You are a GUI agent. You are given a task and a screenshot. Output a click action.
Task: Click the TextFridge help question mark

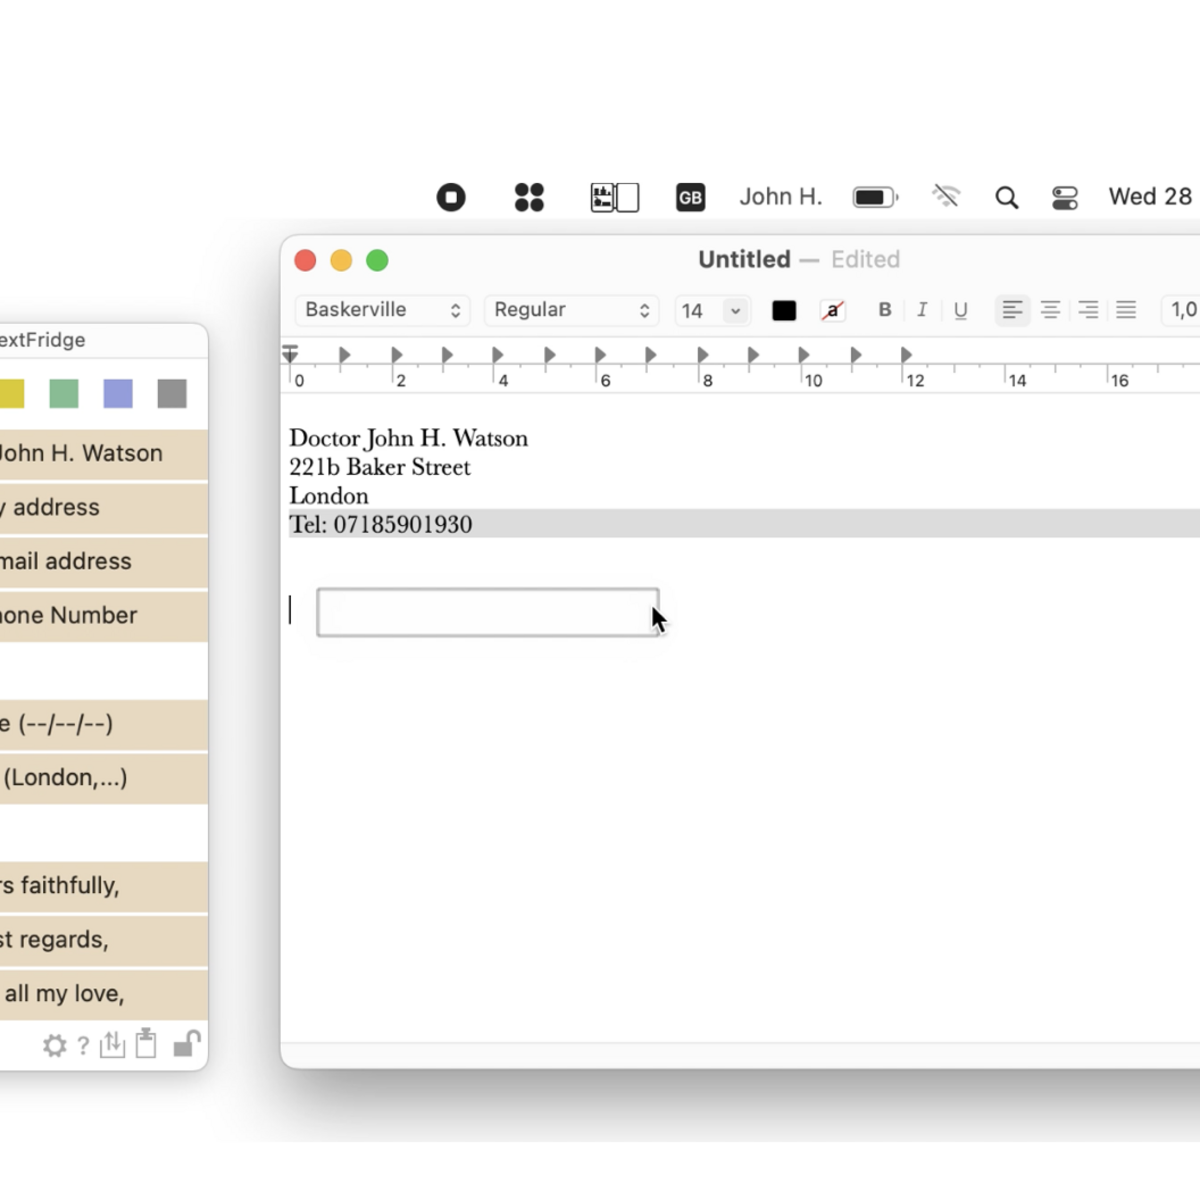pos(83,1045)
